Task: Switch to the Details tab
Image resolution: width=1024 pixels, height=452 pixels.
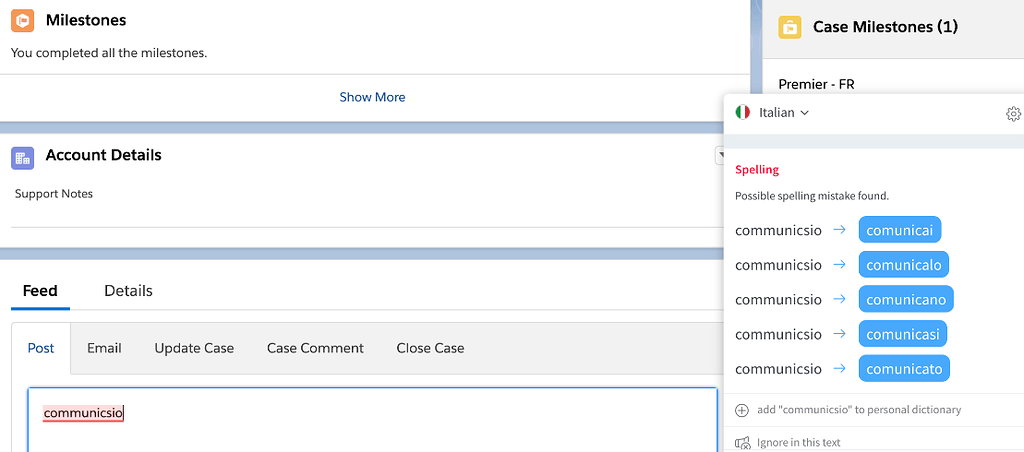Action: click(x=129, y=291)
